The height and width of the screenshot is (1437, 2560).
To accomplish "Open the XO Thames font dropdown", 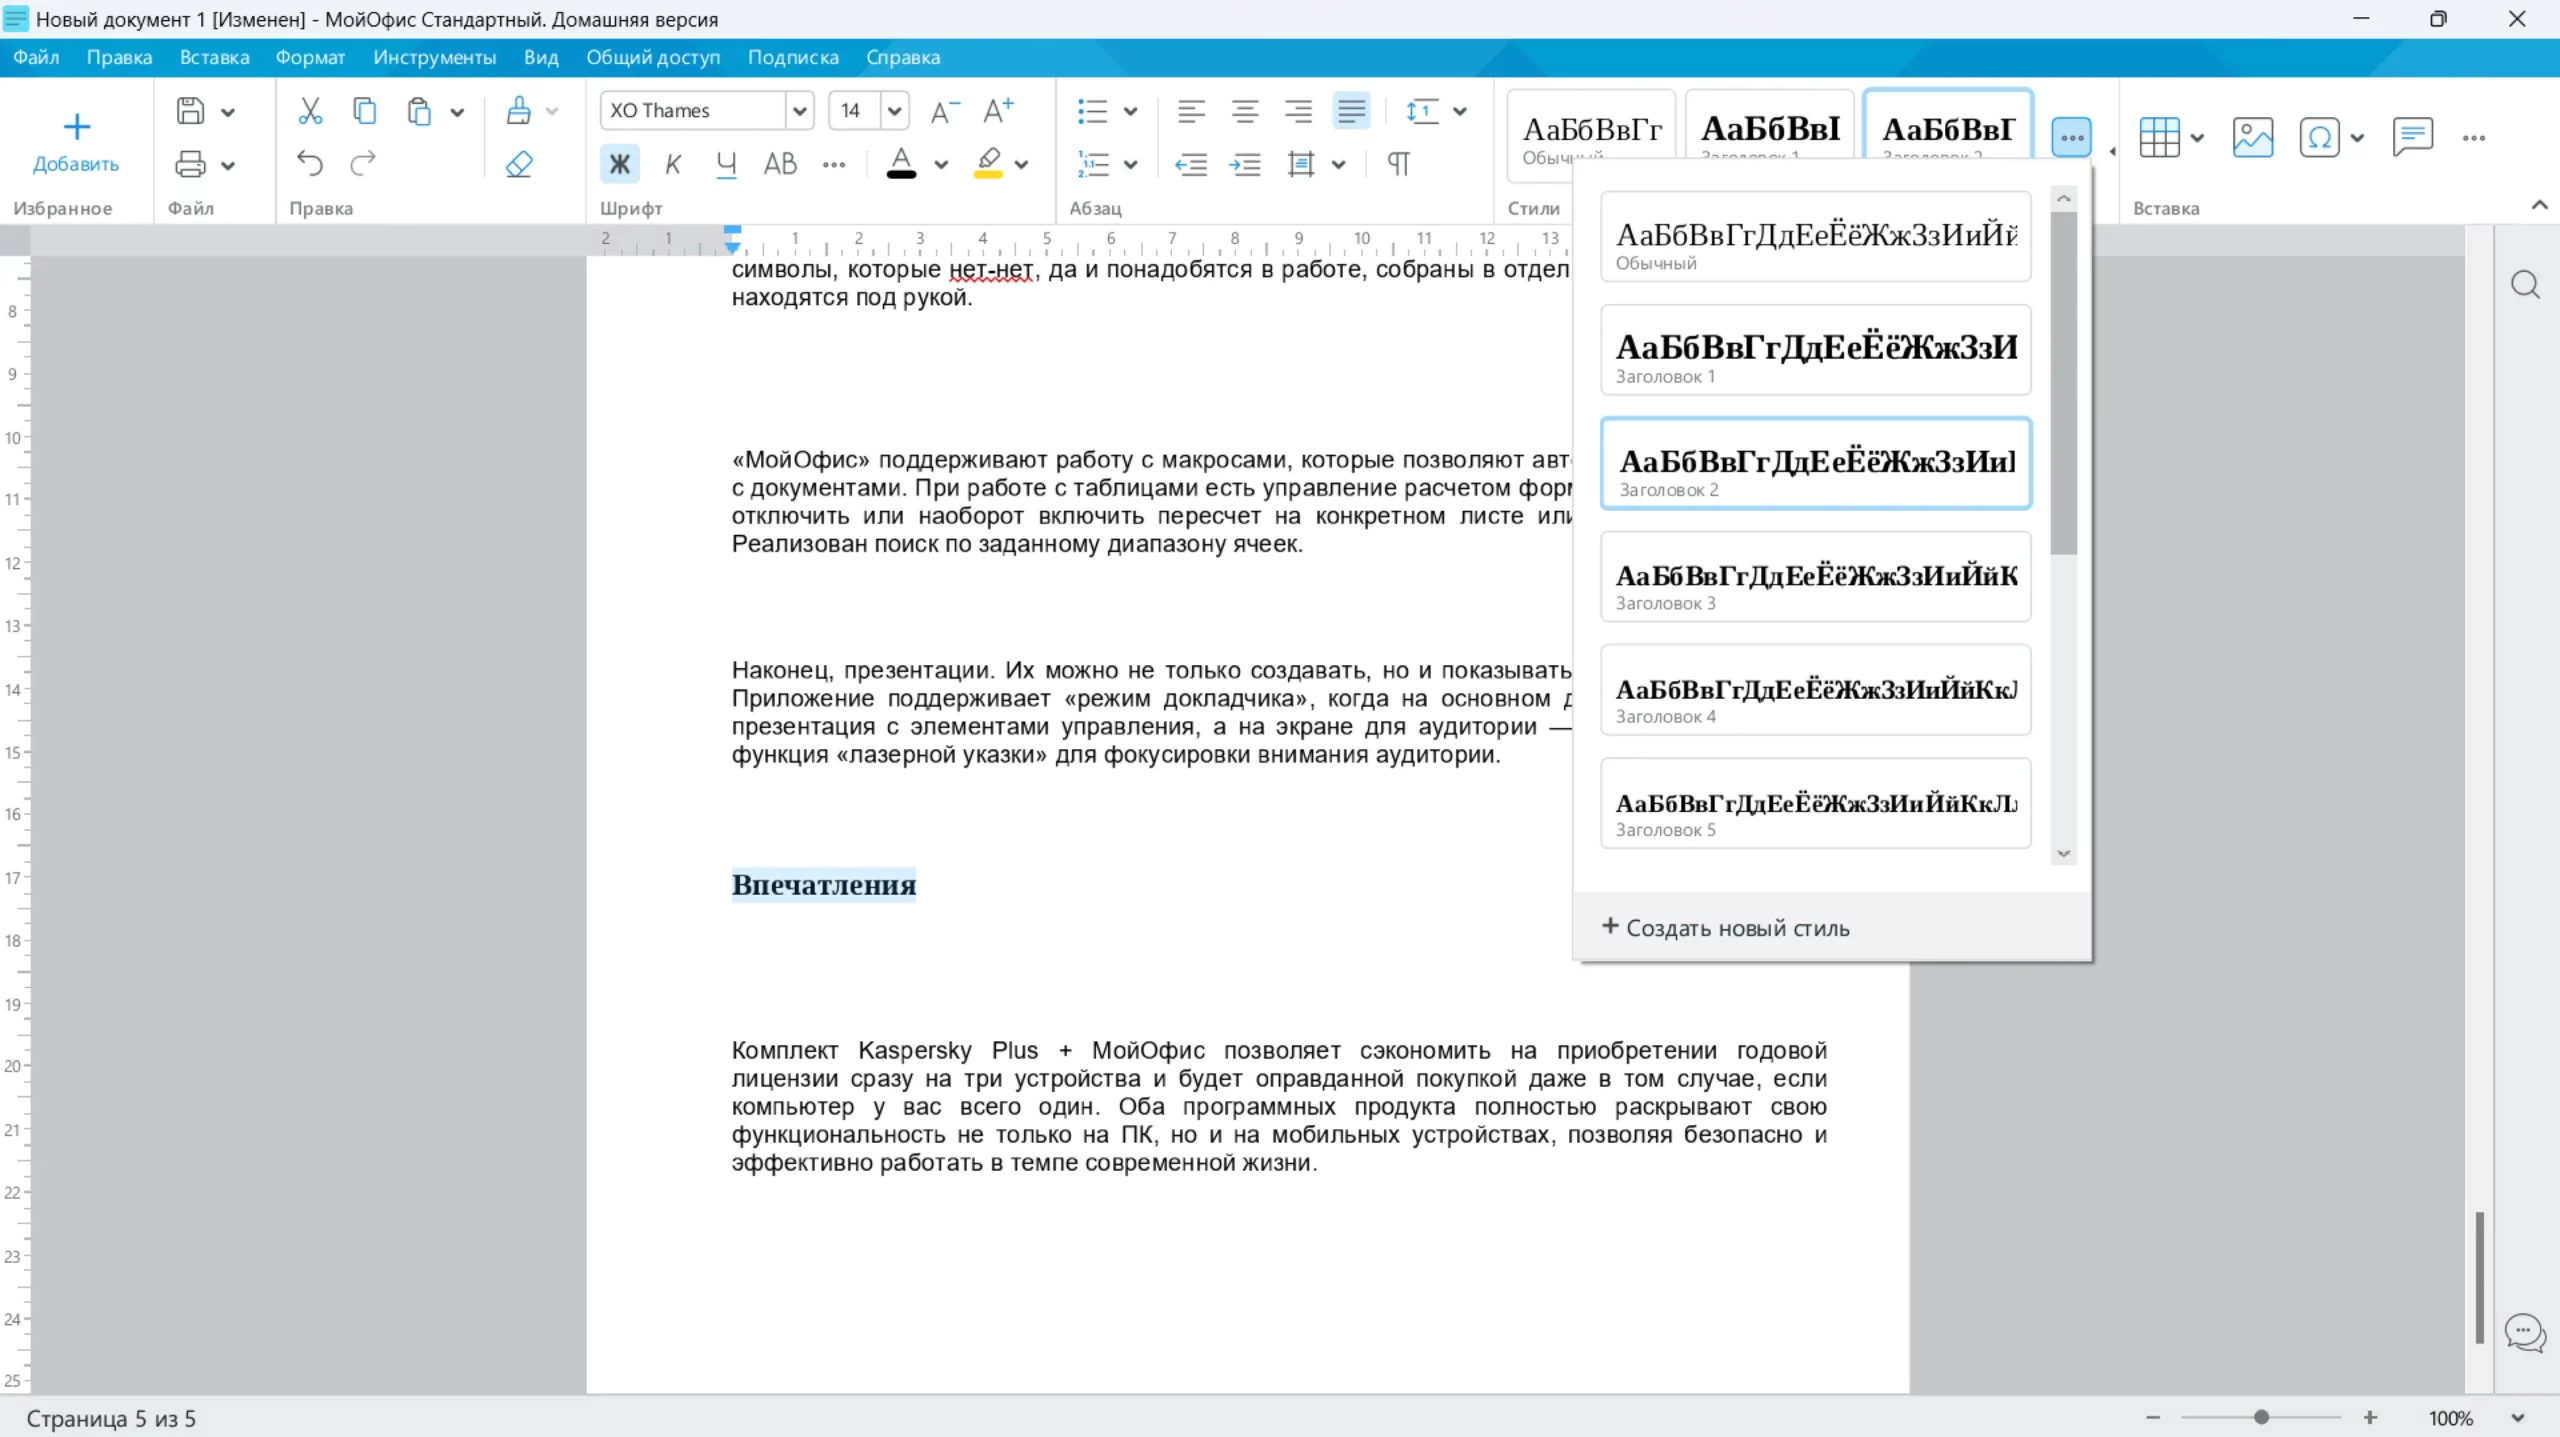I will [x=799, y=111].
